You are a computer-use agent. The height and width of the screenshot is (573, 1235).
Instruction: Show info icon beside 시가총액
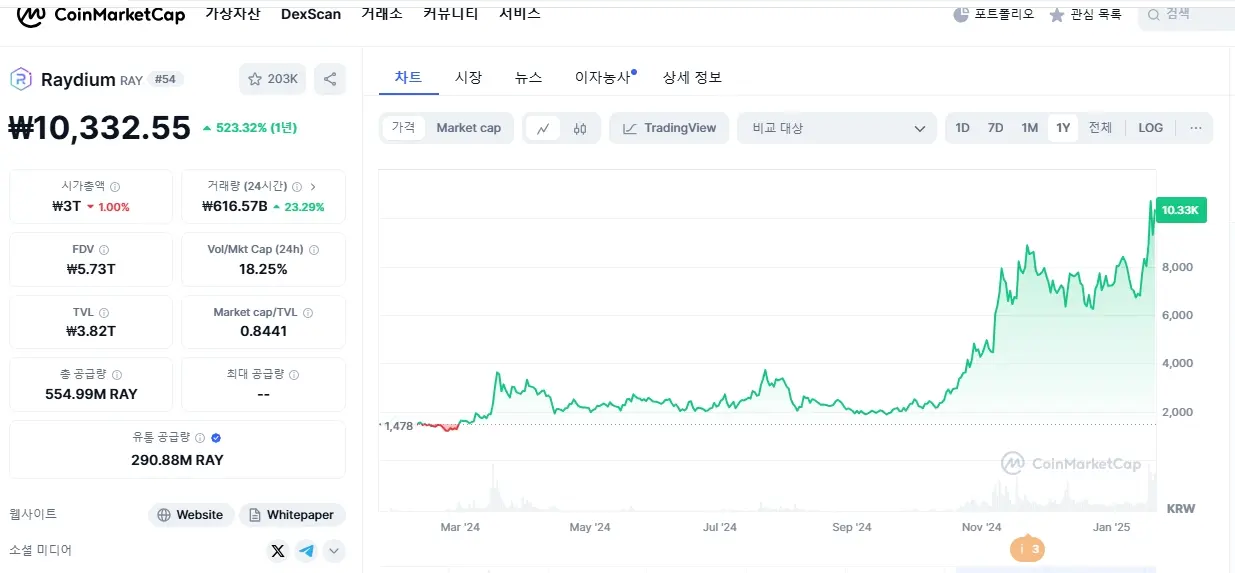pyautogui.click(x=115, y=187)
